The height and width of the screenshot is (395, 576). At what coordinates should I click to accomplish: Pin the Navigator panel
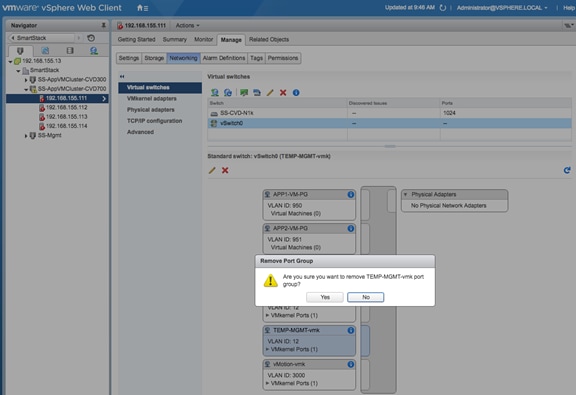104,25
